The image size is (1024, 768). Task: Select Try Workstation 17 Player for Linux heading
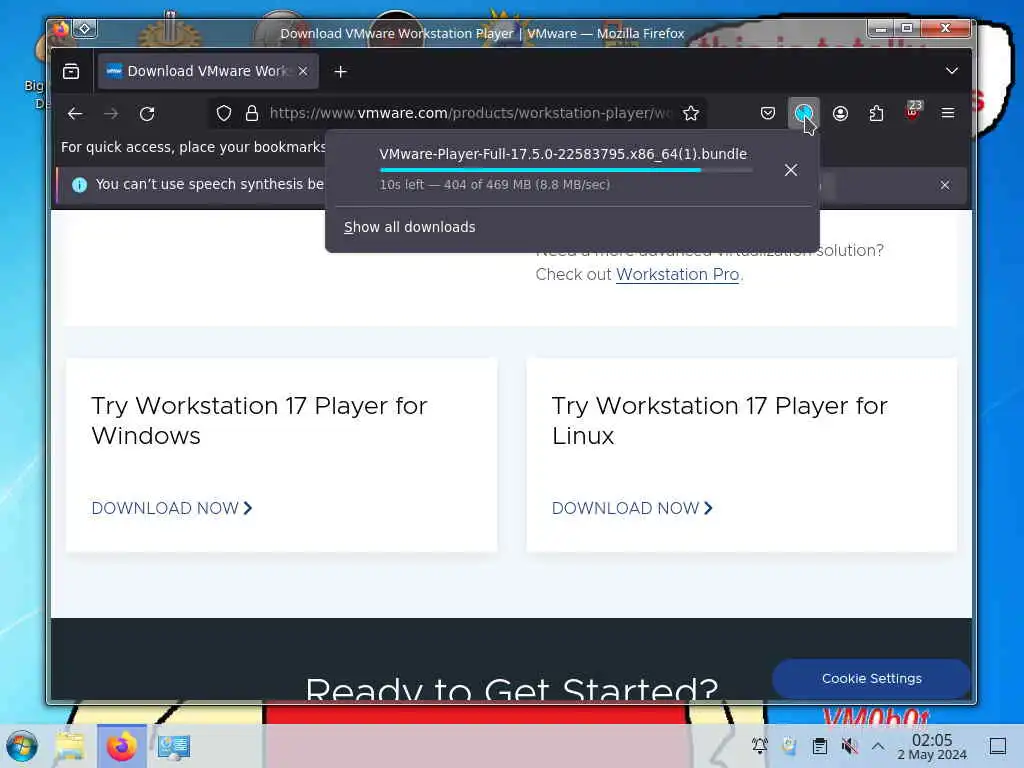720,421
